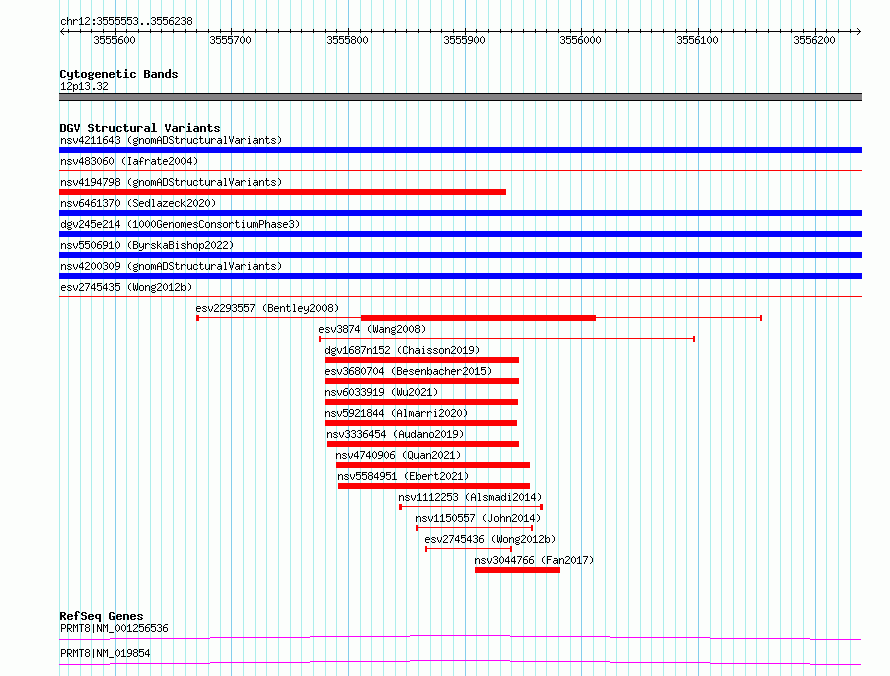The height and width of the screenshot is (676, 890).
Task: Select the nsv4194798 red variant bar
Action: tap(282, 192)
